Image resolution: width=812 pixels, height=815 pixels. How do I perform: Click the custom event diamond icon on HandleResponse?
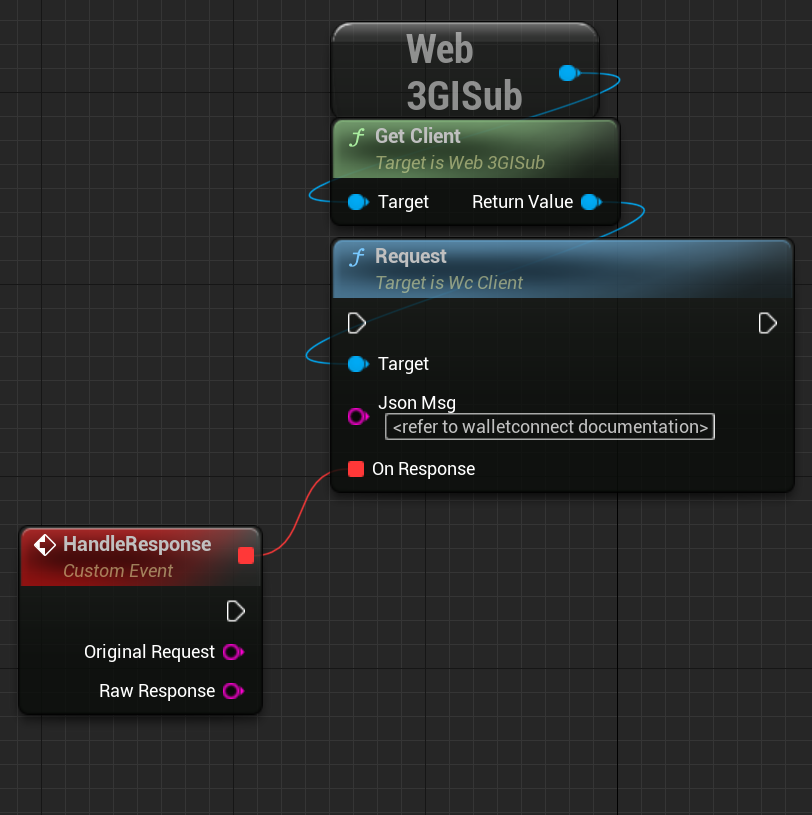pos(44,545)
